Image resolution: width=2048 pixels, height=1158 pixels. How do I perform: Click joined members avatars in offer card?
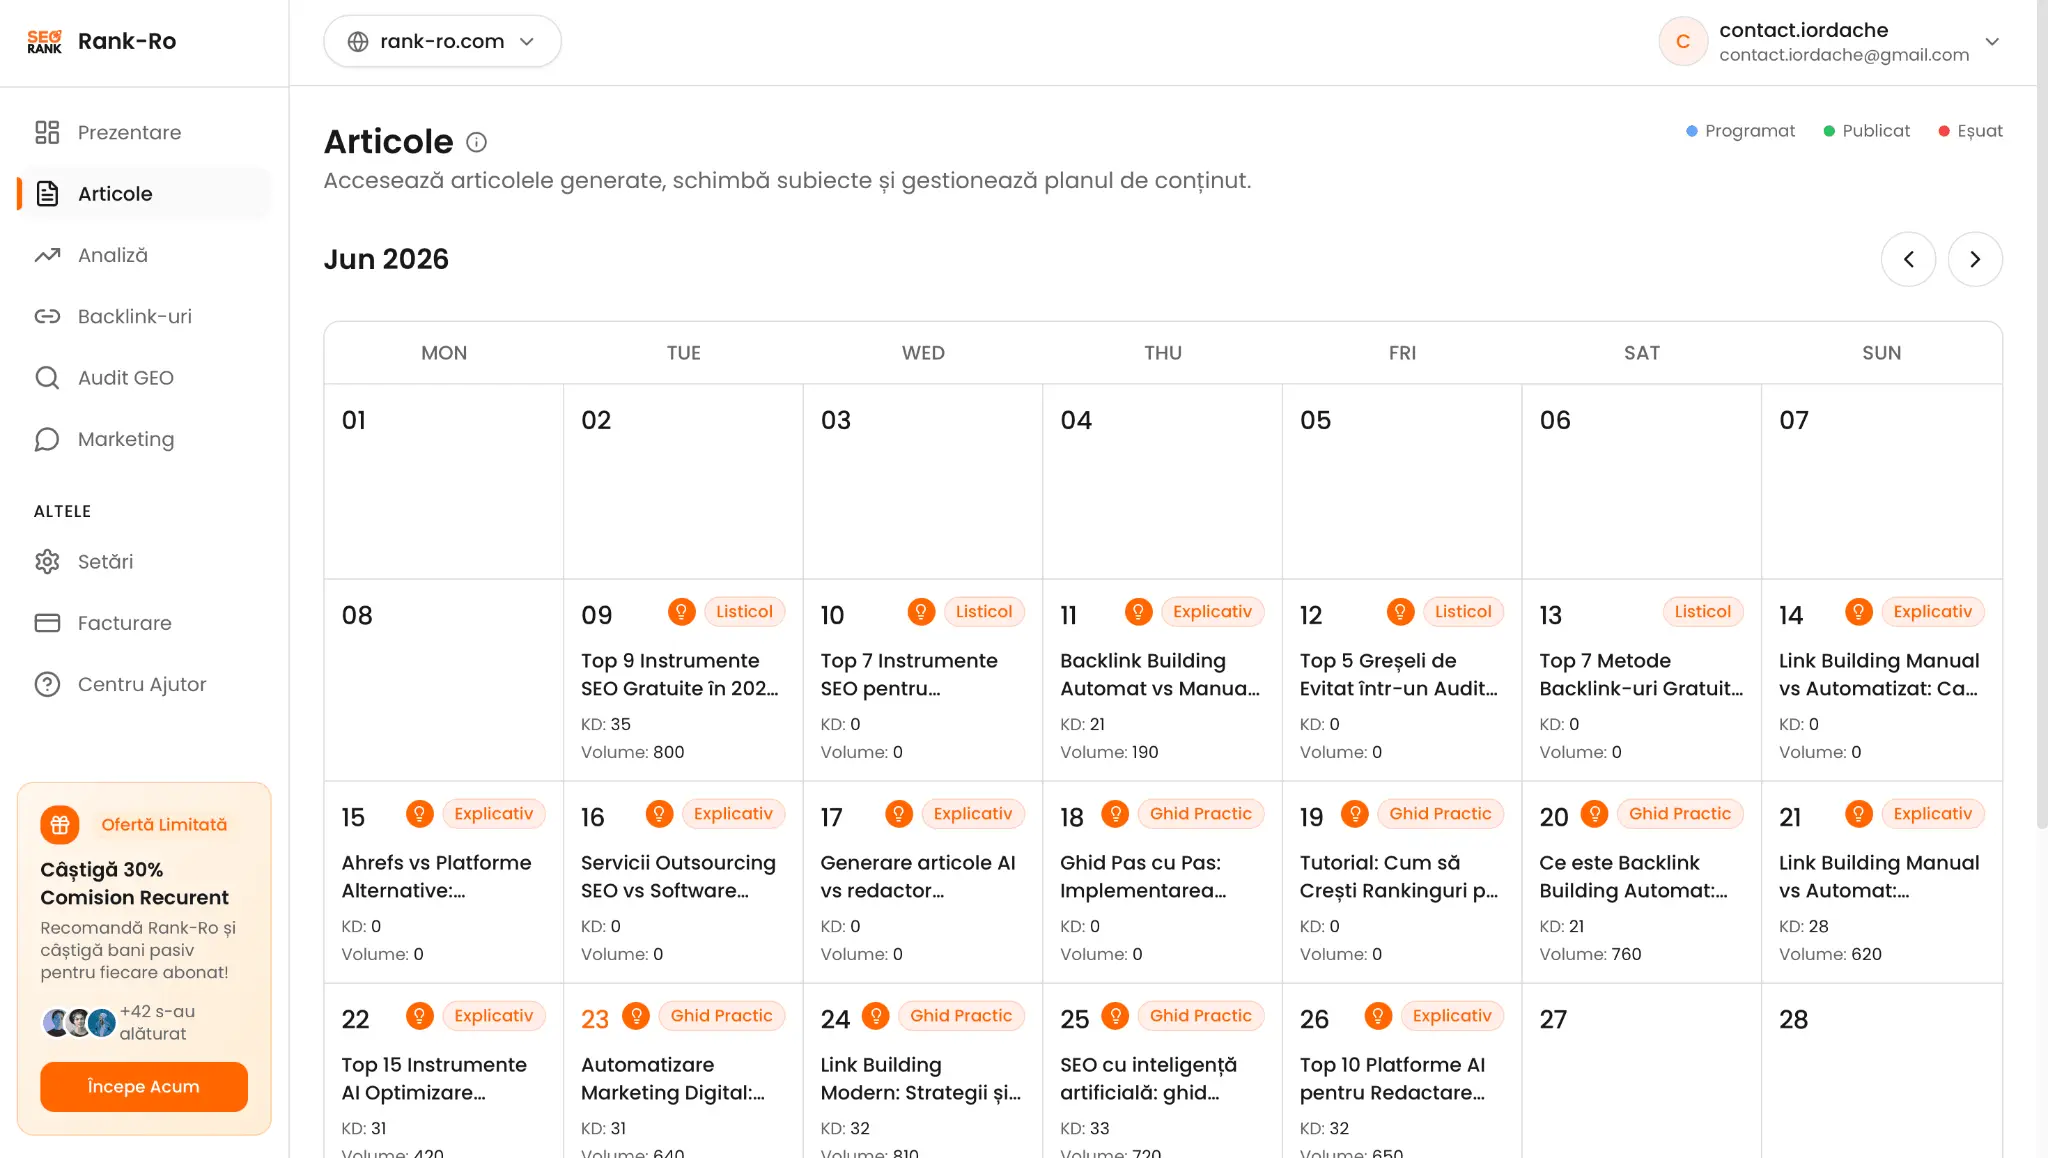79,1023
